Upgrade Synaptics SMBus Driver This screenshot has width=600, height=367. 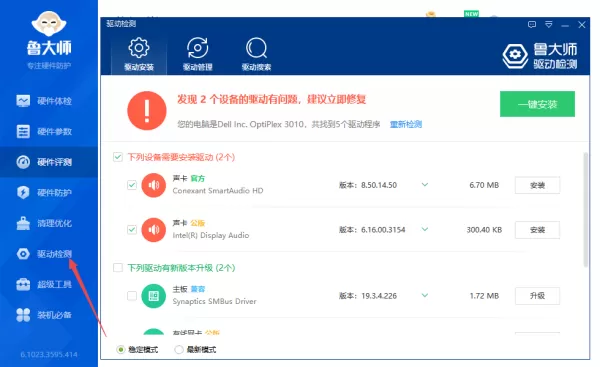pyautogui.click(x=537, y=296)
